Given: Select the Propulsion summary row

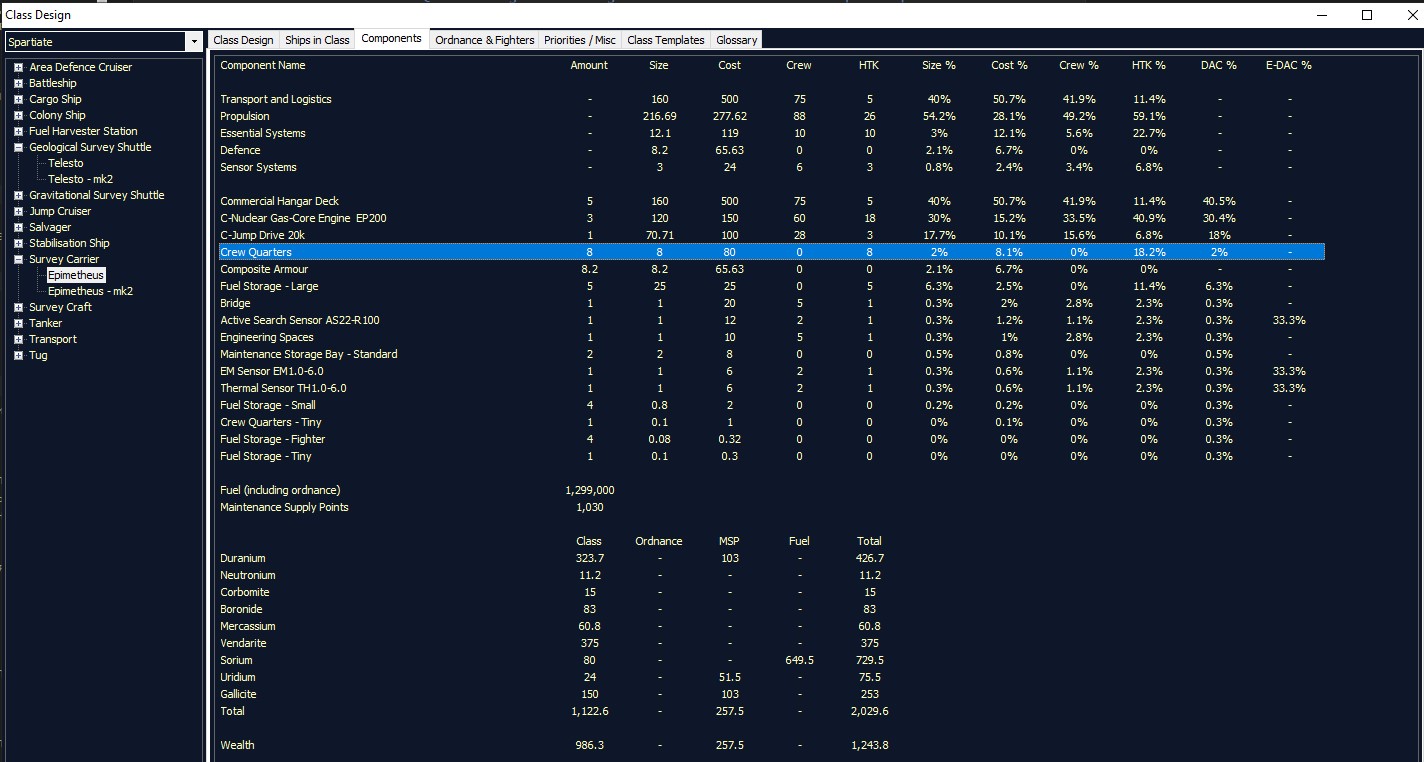Looking at the screenshot, I should click(772, 116).
